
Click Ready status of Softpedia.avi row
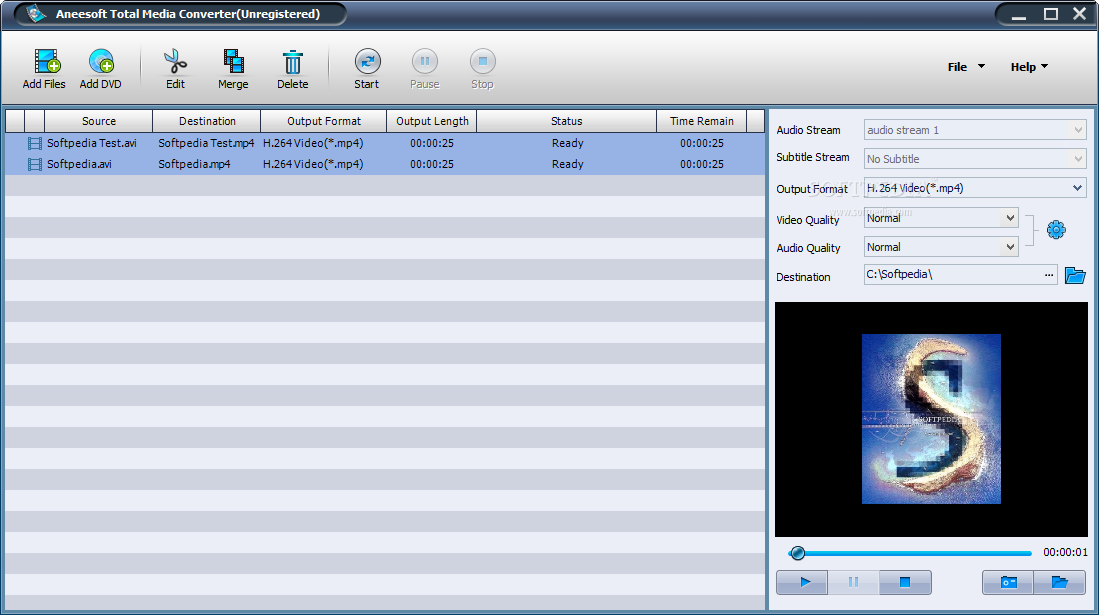pyautogui.click(x=567, y=164)
